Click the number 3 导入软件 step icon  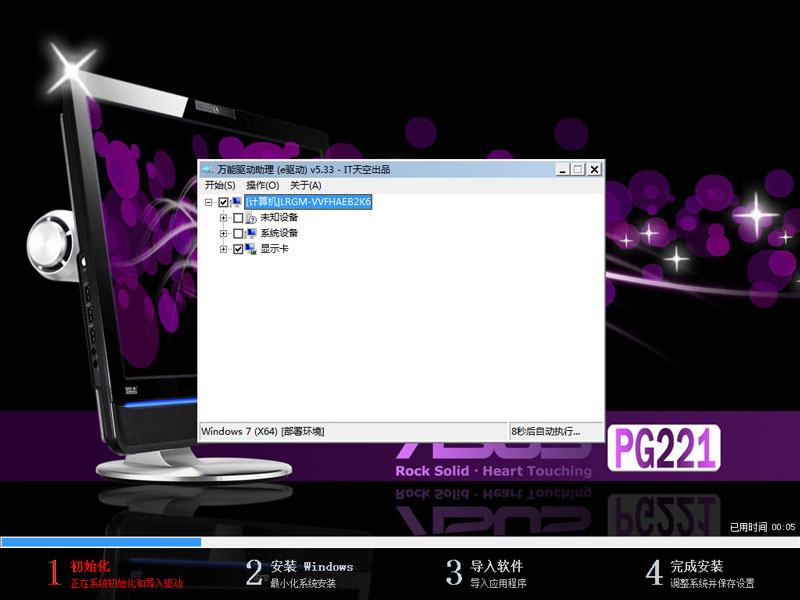(455, 570)
